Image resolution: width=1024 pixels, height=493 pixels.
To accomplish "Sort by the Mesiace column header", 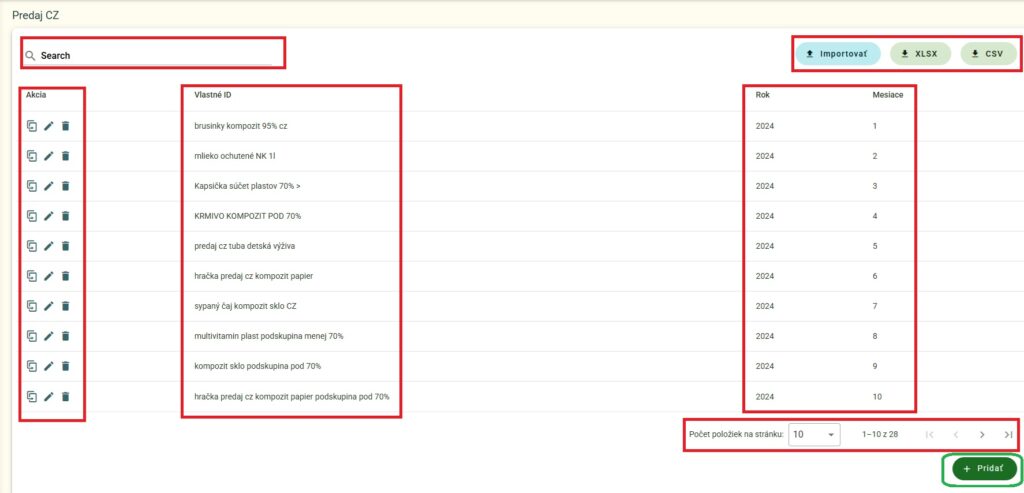I will click(x=889, y=95).
